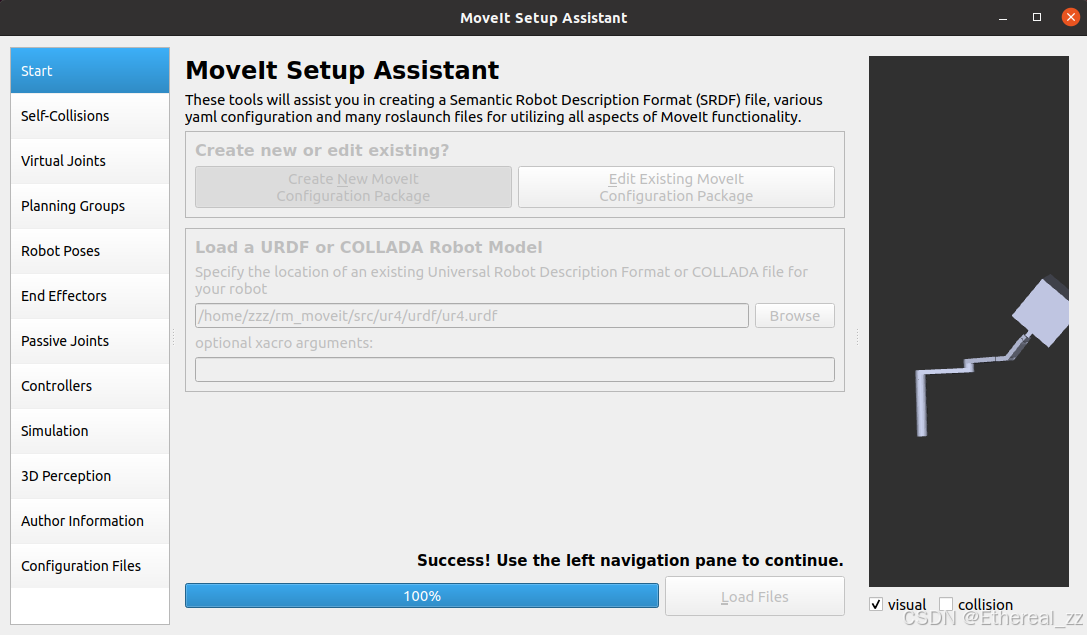Screen dimensions: 1087x635
Task: Click the 'Create new or edit existing?' heading
Action: (x=322, y=150)
